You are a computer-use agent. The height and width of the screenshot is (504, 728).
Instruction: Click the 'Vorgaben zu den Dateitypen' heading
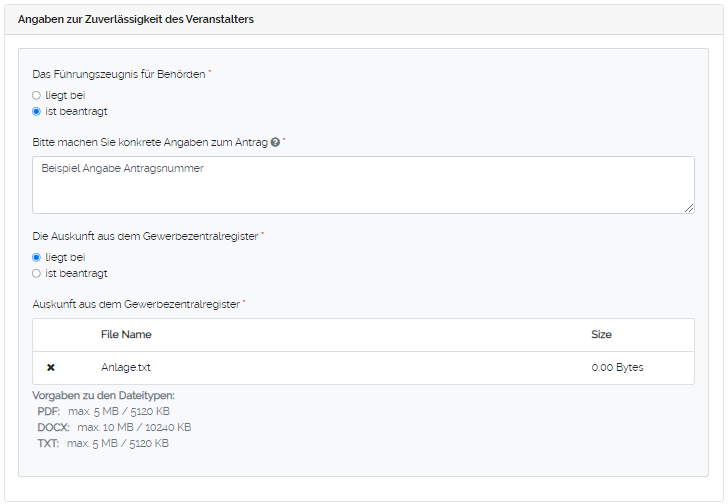coord(103,396)
